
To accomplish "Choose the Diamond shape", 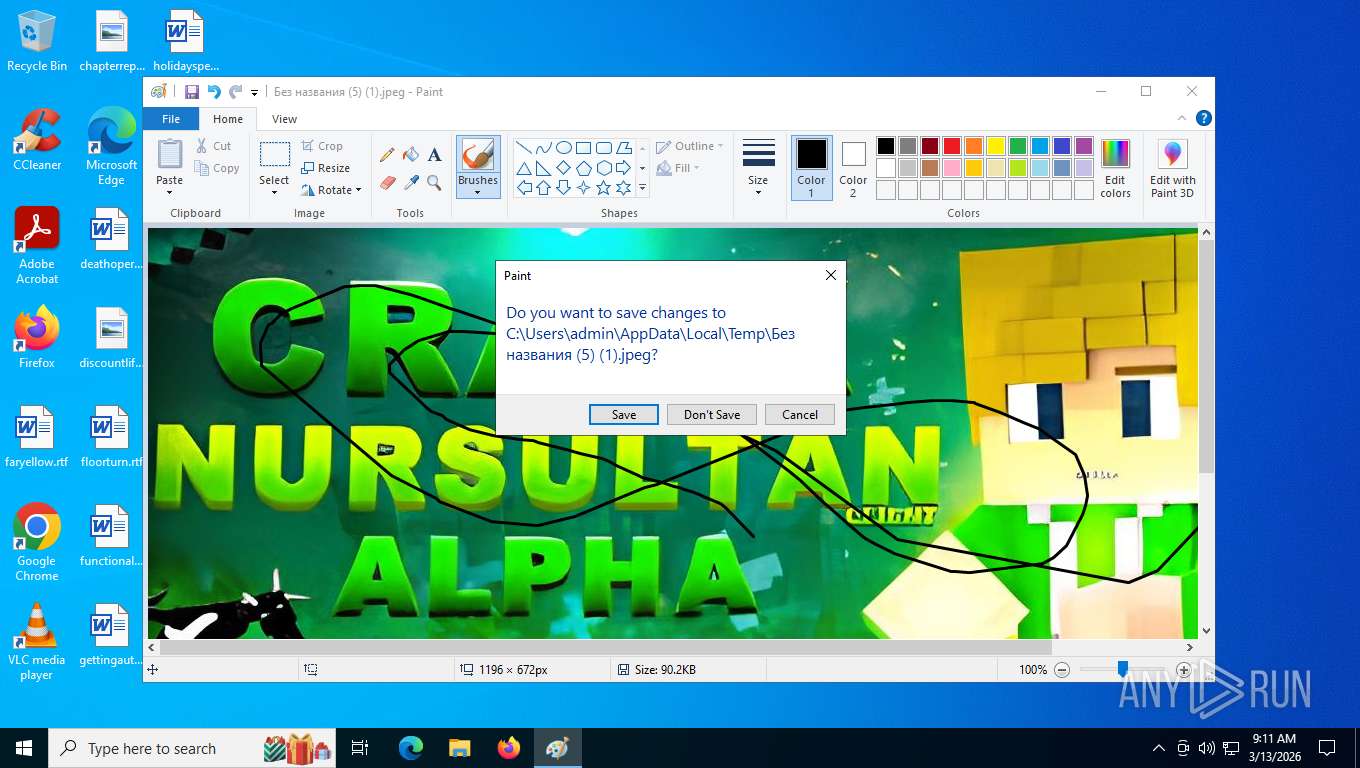I will (564, 168).
